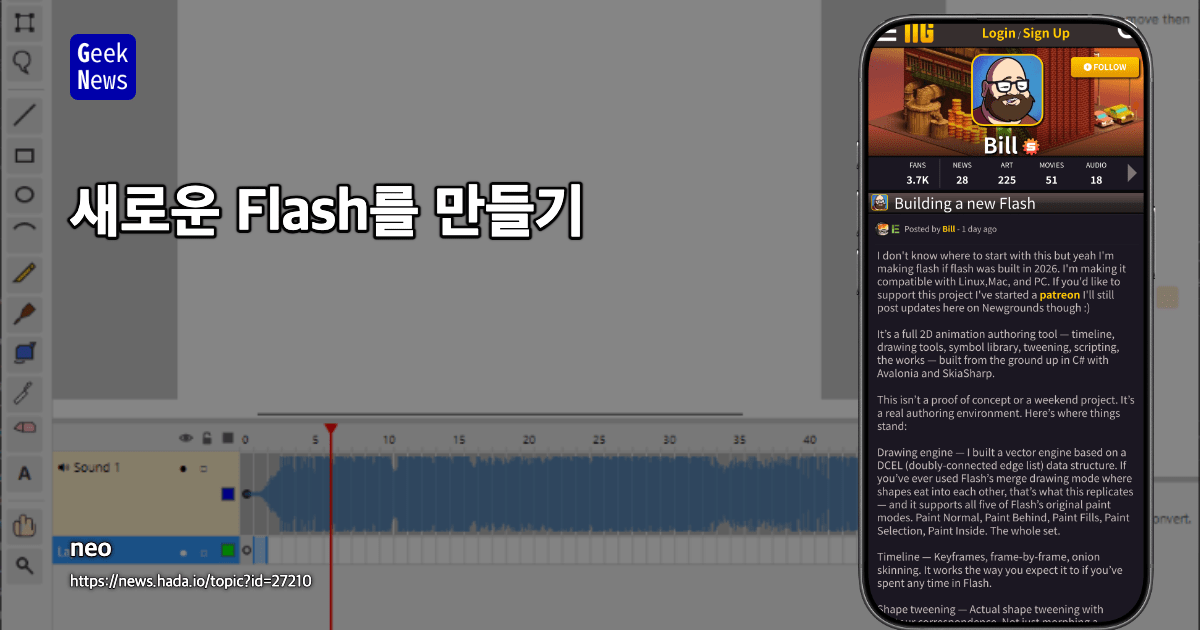Open the Newgrounds hamburger menu
The image size is (1200, 630).
tap(889, 32)
